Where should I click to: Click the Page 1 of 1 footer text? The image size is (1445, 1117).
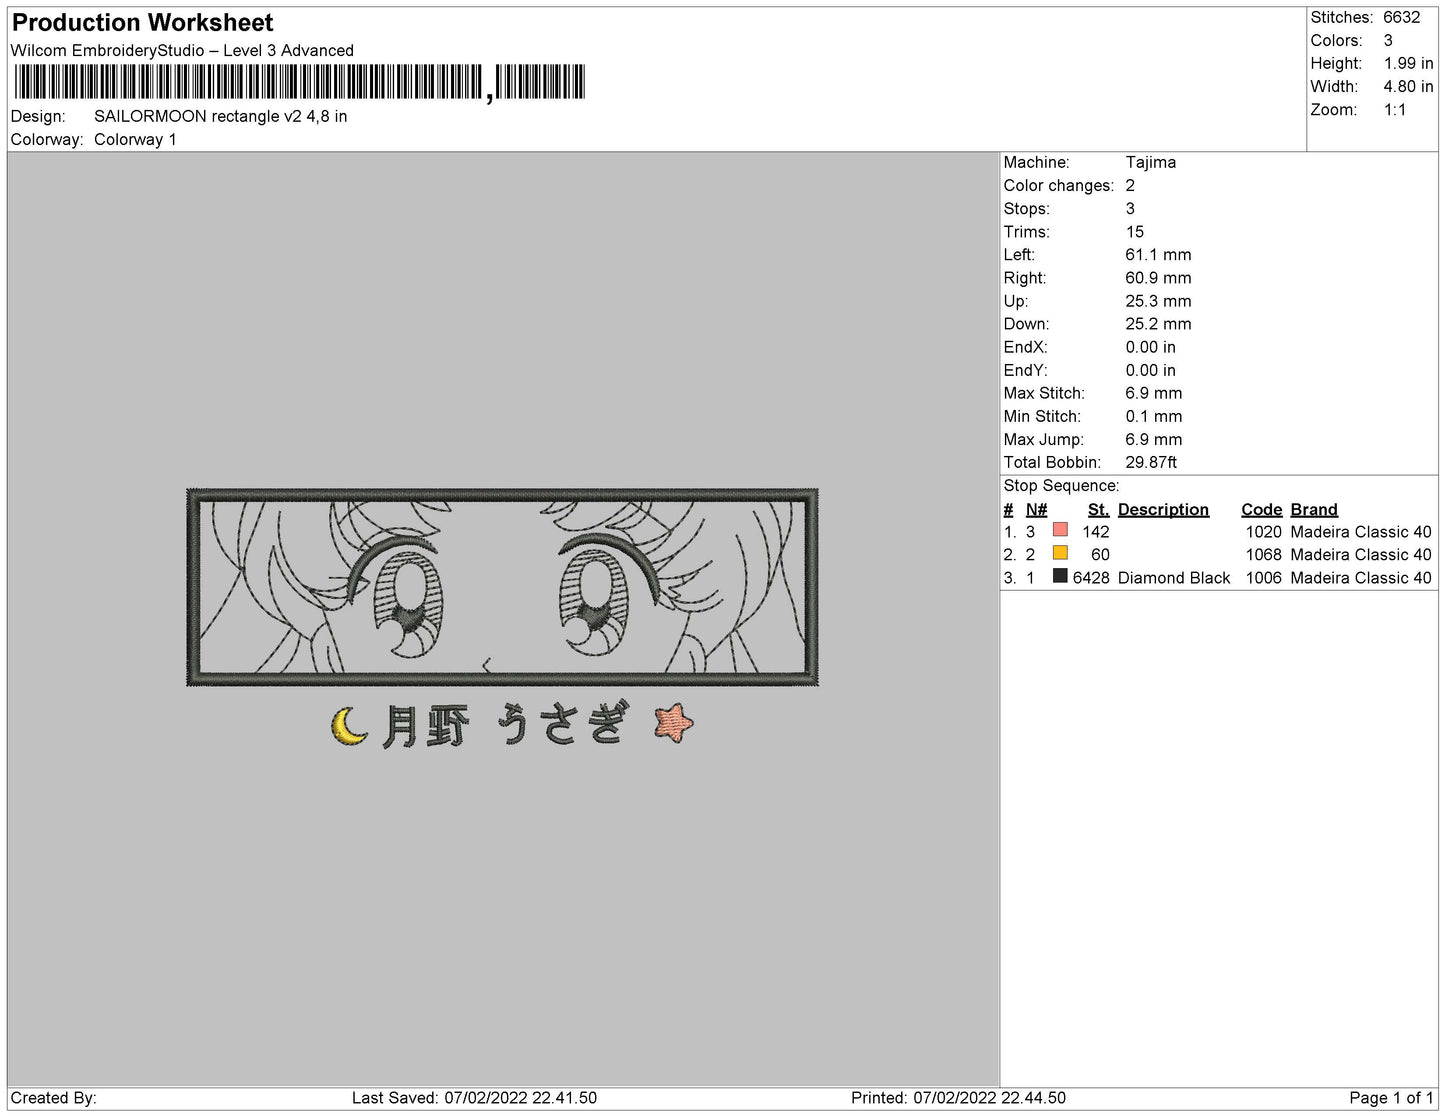coord(1391,1098)
